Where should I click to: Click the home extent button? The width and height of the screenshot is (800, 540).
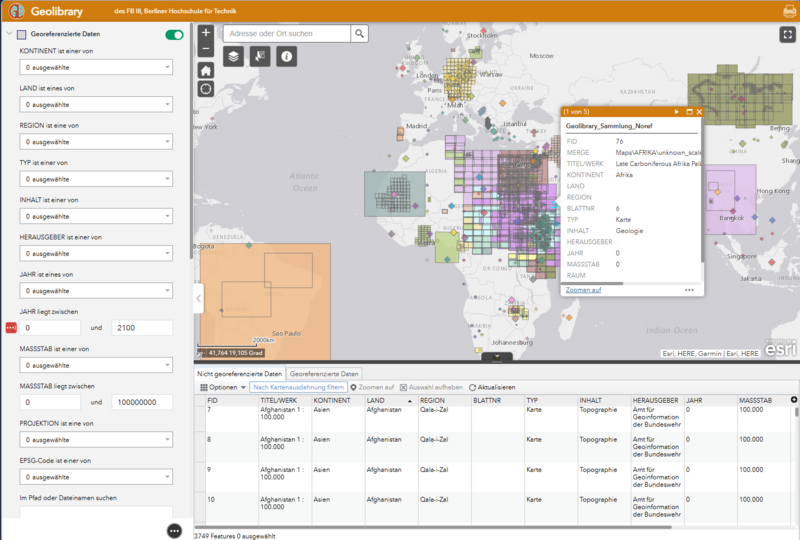pos(206,70)
